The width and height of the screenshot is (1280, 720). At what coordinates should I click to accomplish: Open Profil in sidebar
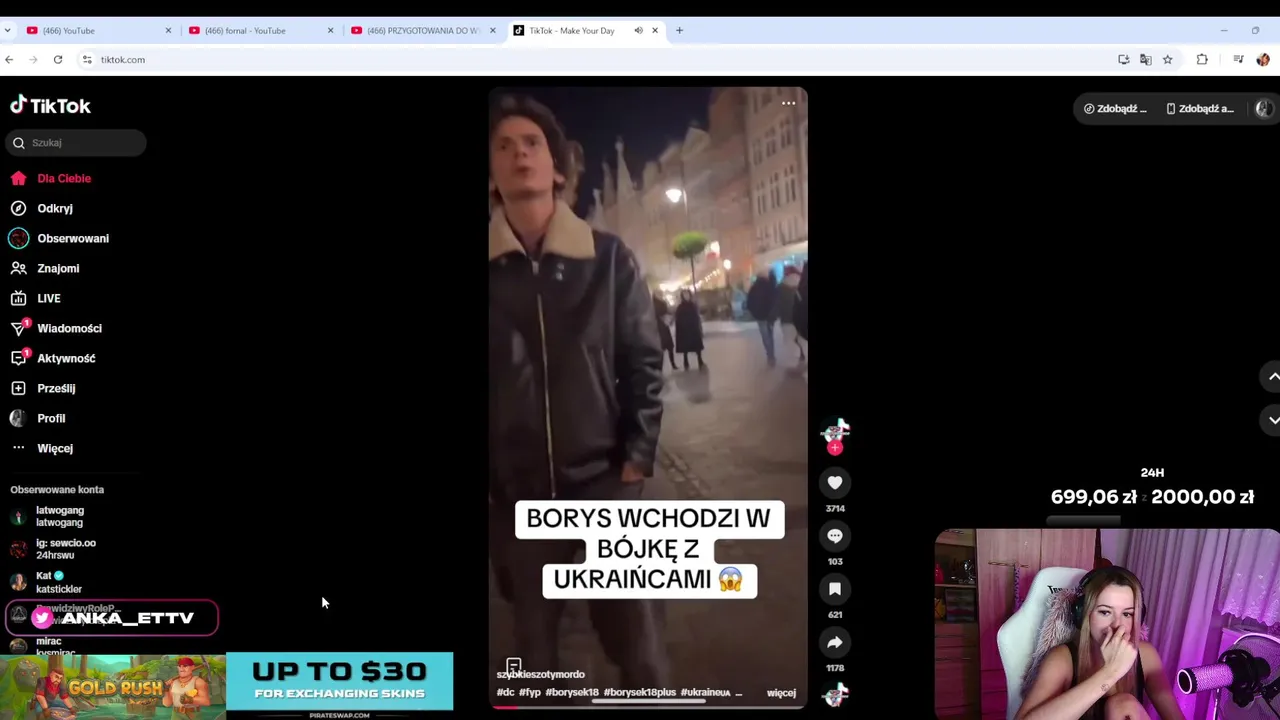[38, 418]
